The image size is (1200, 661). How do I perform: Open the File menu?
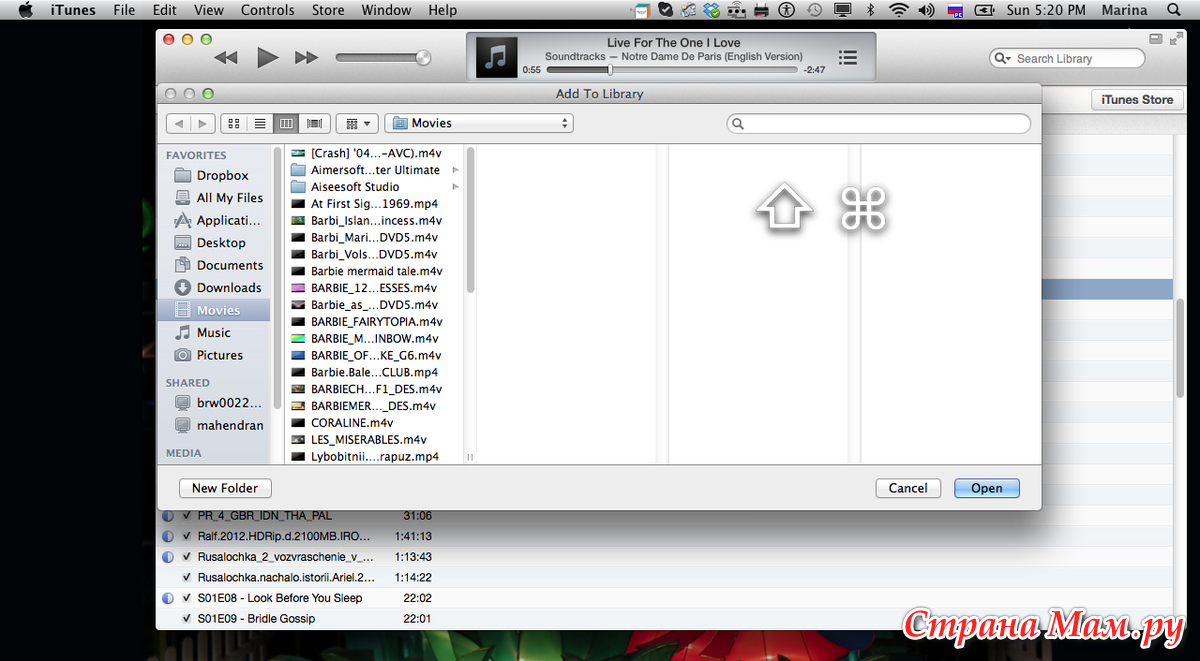(x=124, y=10)
